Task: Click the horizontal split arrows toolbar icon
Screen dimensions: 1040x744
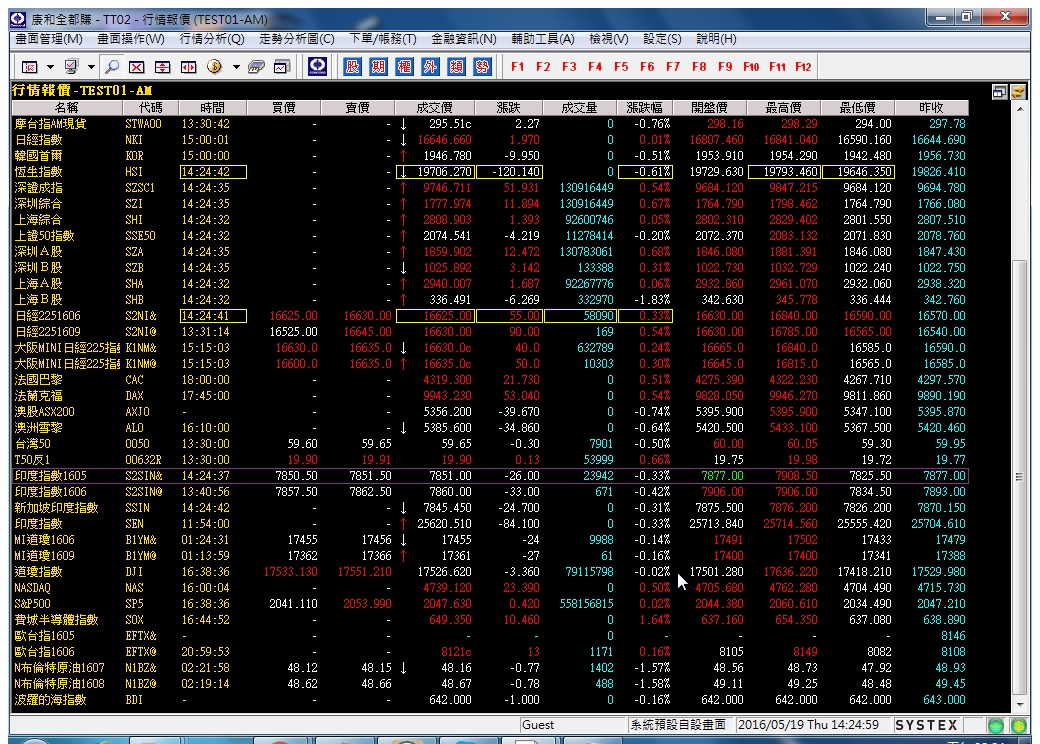Action: coord(188,67)
